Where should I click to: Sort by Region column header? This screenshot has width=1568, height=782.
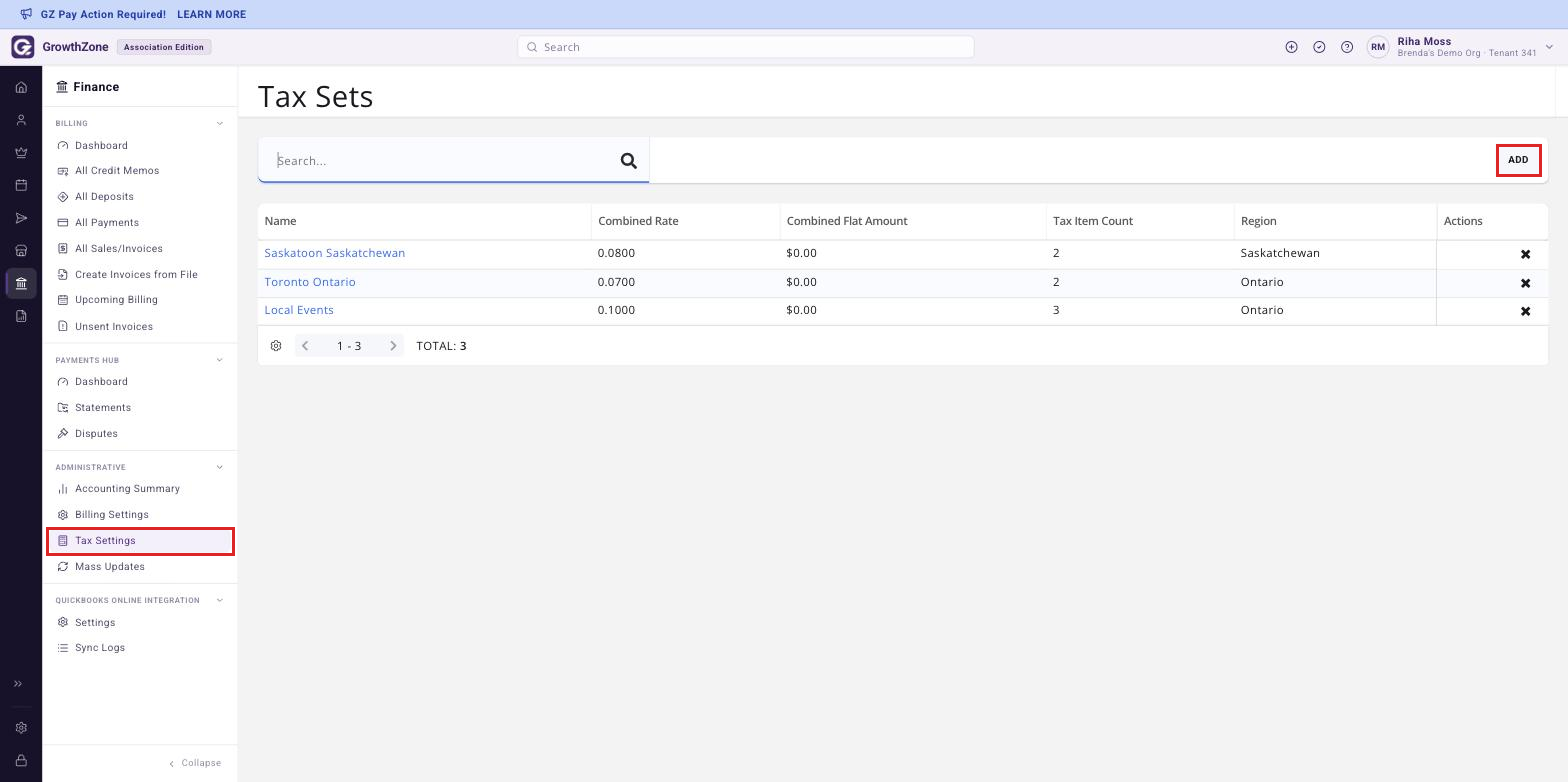pos(1335,221)
